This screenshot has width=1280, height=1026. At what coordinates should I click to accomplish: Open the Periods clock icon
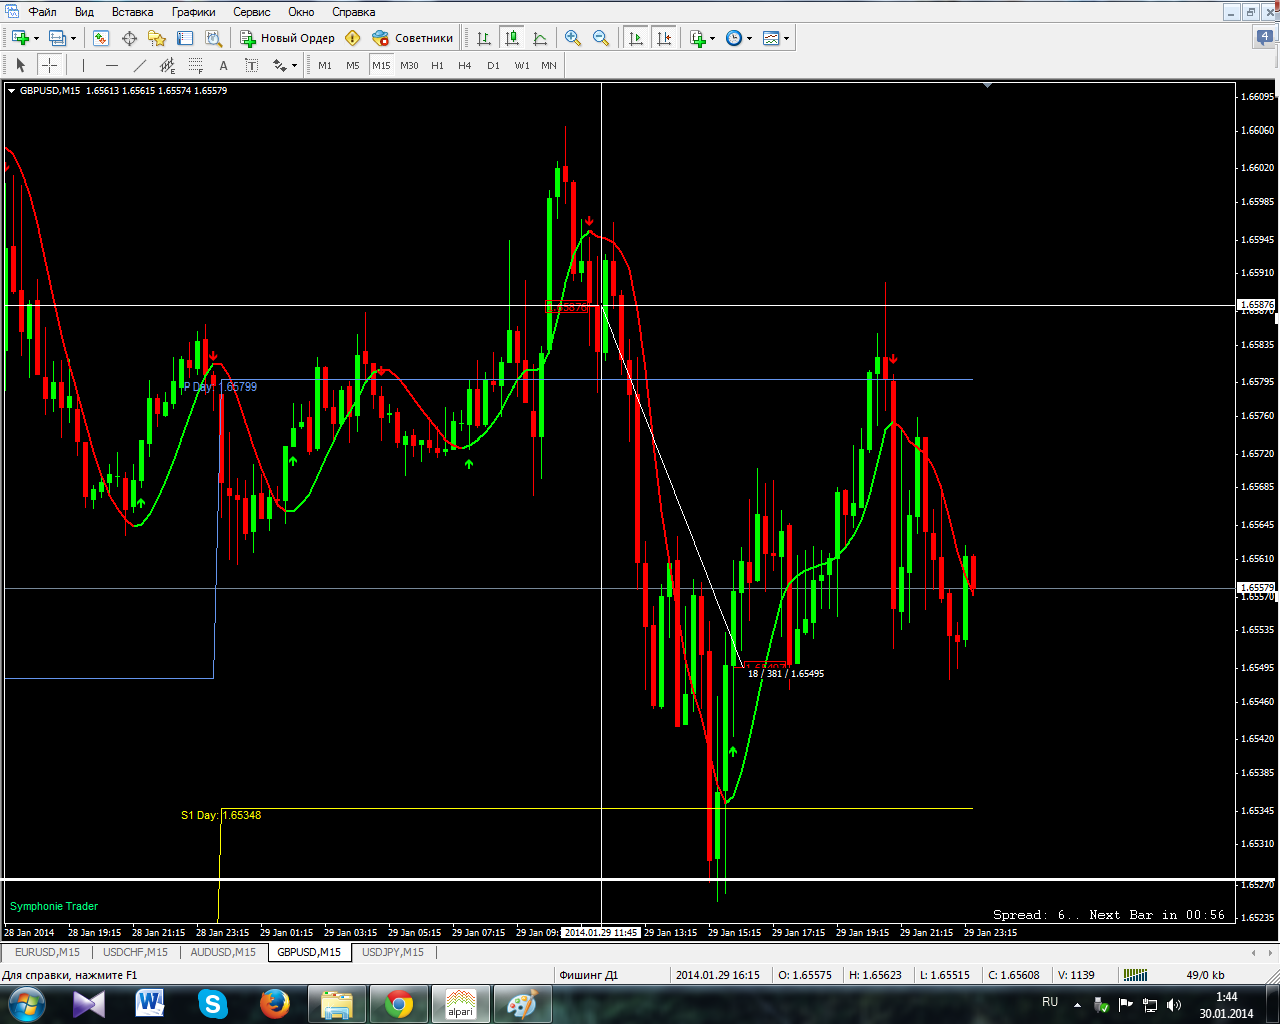point(734,38)
